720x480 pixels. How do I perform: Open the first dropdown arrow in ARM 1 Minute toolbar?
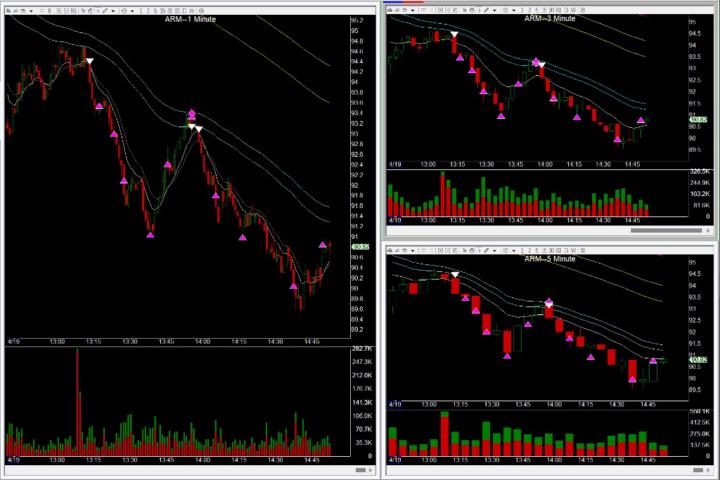click(31, 11)
